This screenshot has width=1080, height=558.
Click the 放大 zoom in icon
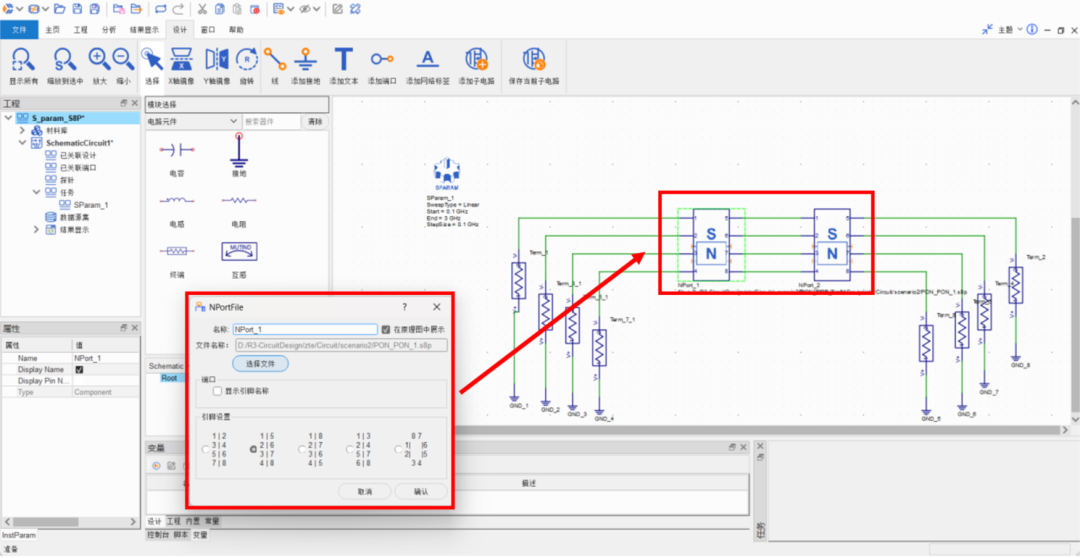coord(100,66)
